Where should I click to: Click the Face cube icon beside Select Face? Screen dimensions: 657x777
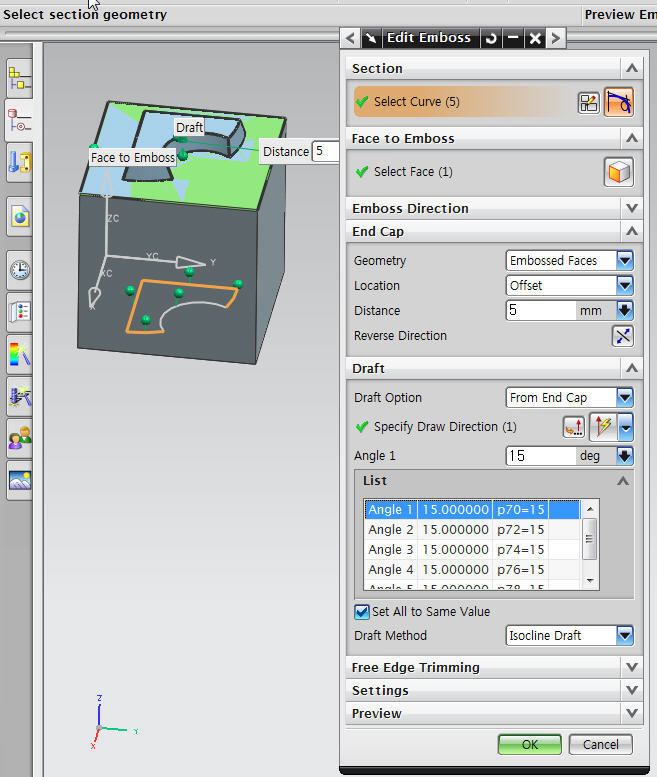[619, 172]
